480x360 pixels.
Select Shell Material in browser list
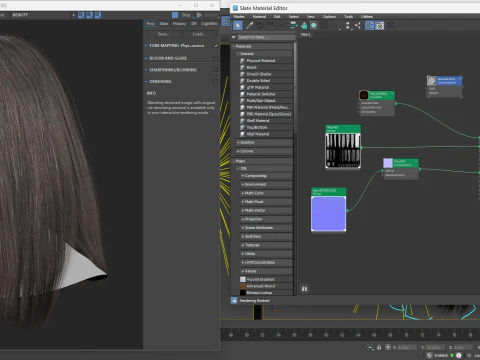(x=266, y=121)
